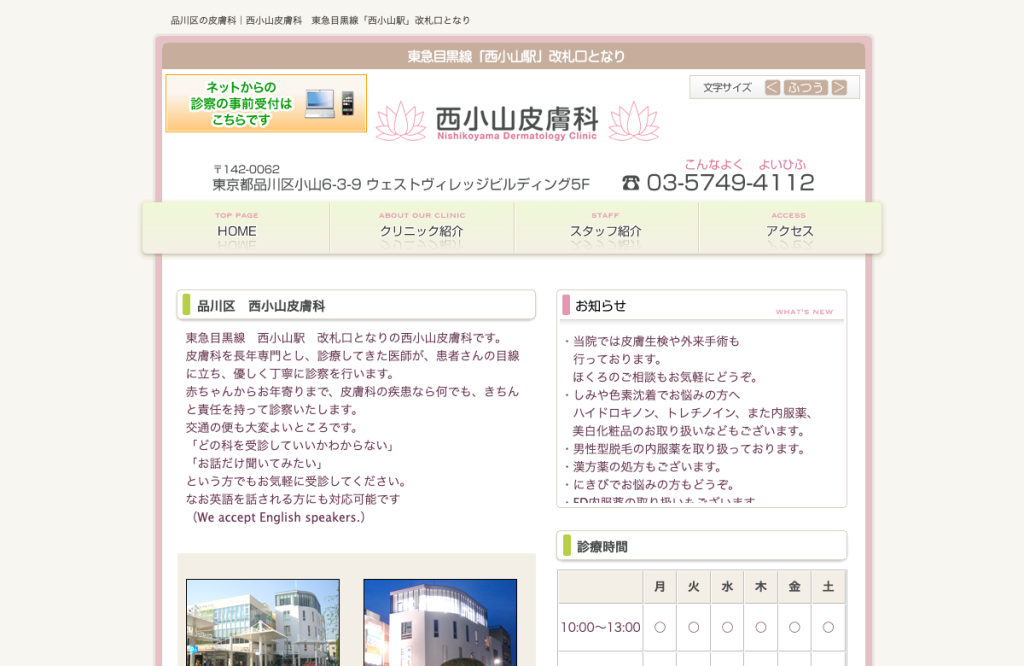Click news item 男性型脱毛の内服薬を取り扱っております
The height and width of the screenshot is (666, 1024).
click(x=689, y=449)
